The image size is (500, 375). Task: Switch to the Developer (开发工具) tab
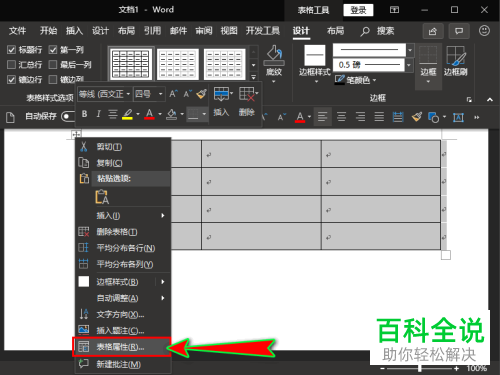point(263,31)
